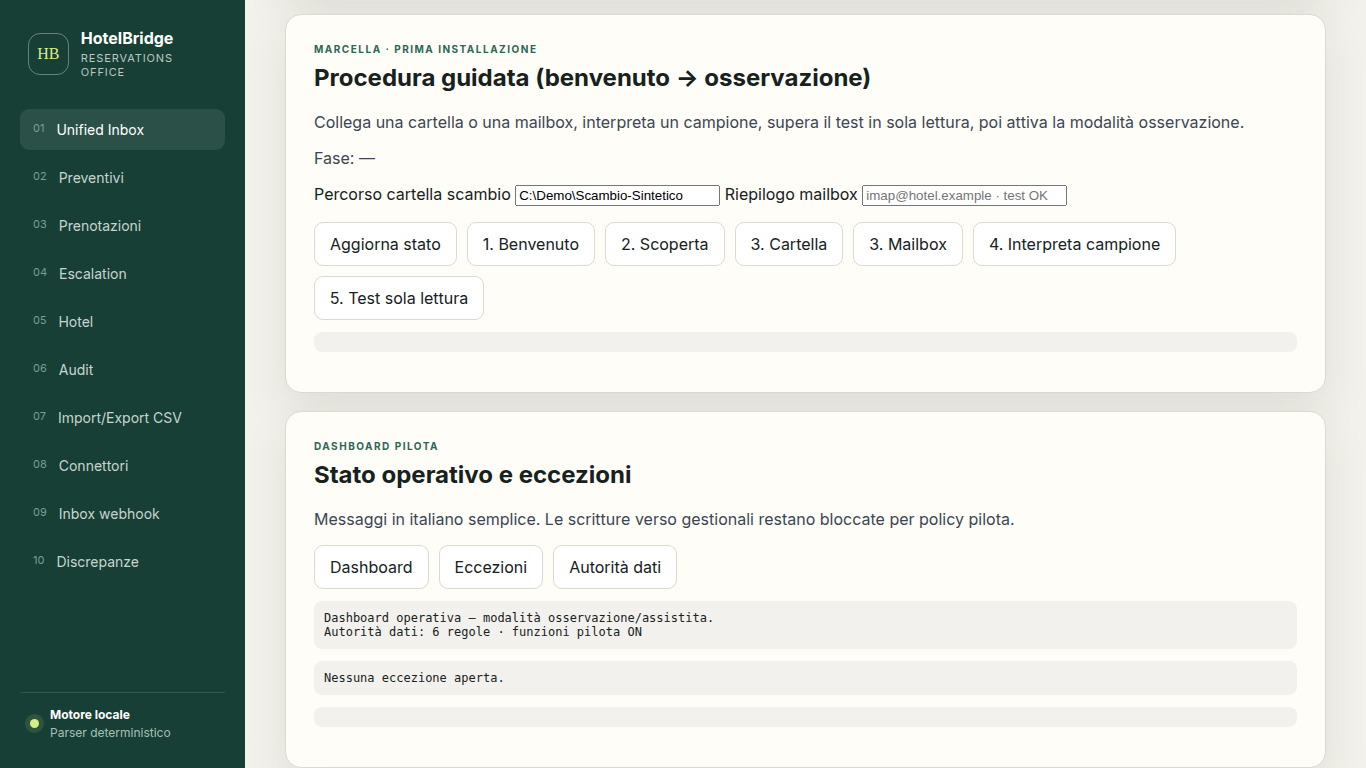Focus the Percorso cartella scambio field
Image resolution: width=1366 pixels, height=768 pixels.
[x=617, y=195]
